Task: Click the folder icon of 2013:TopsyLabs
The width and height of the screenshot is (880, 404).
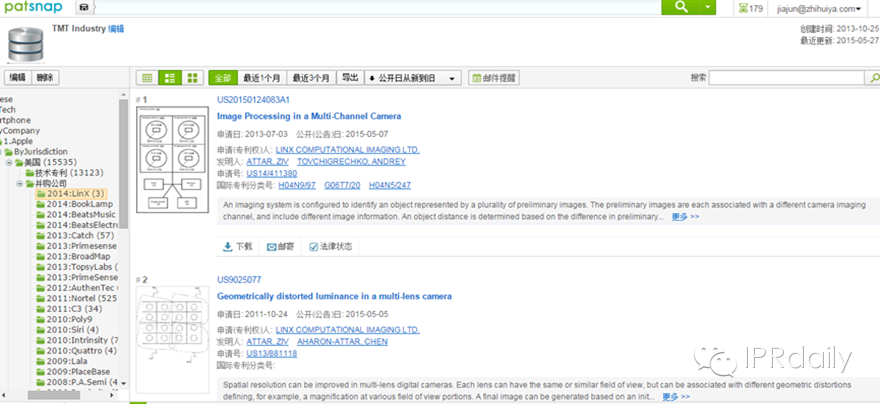Action: point(40,267)
